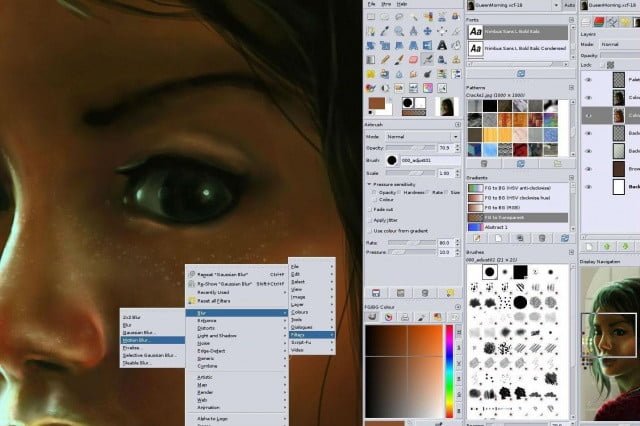Open the layers Mode dropdown
The height and width of the screenshot is (426, 640).
pos(620,44)
